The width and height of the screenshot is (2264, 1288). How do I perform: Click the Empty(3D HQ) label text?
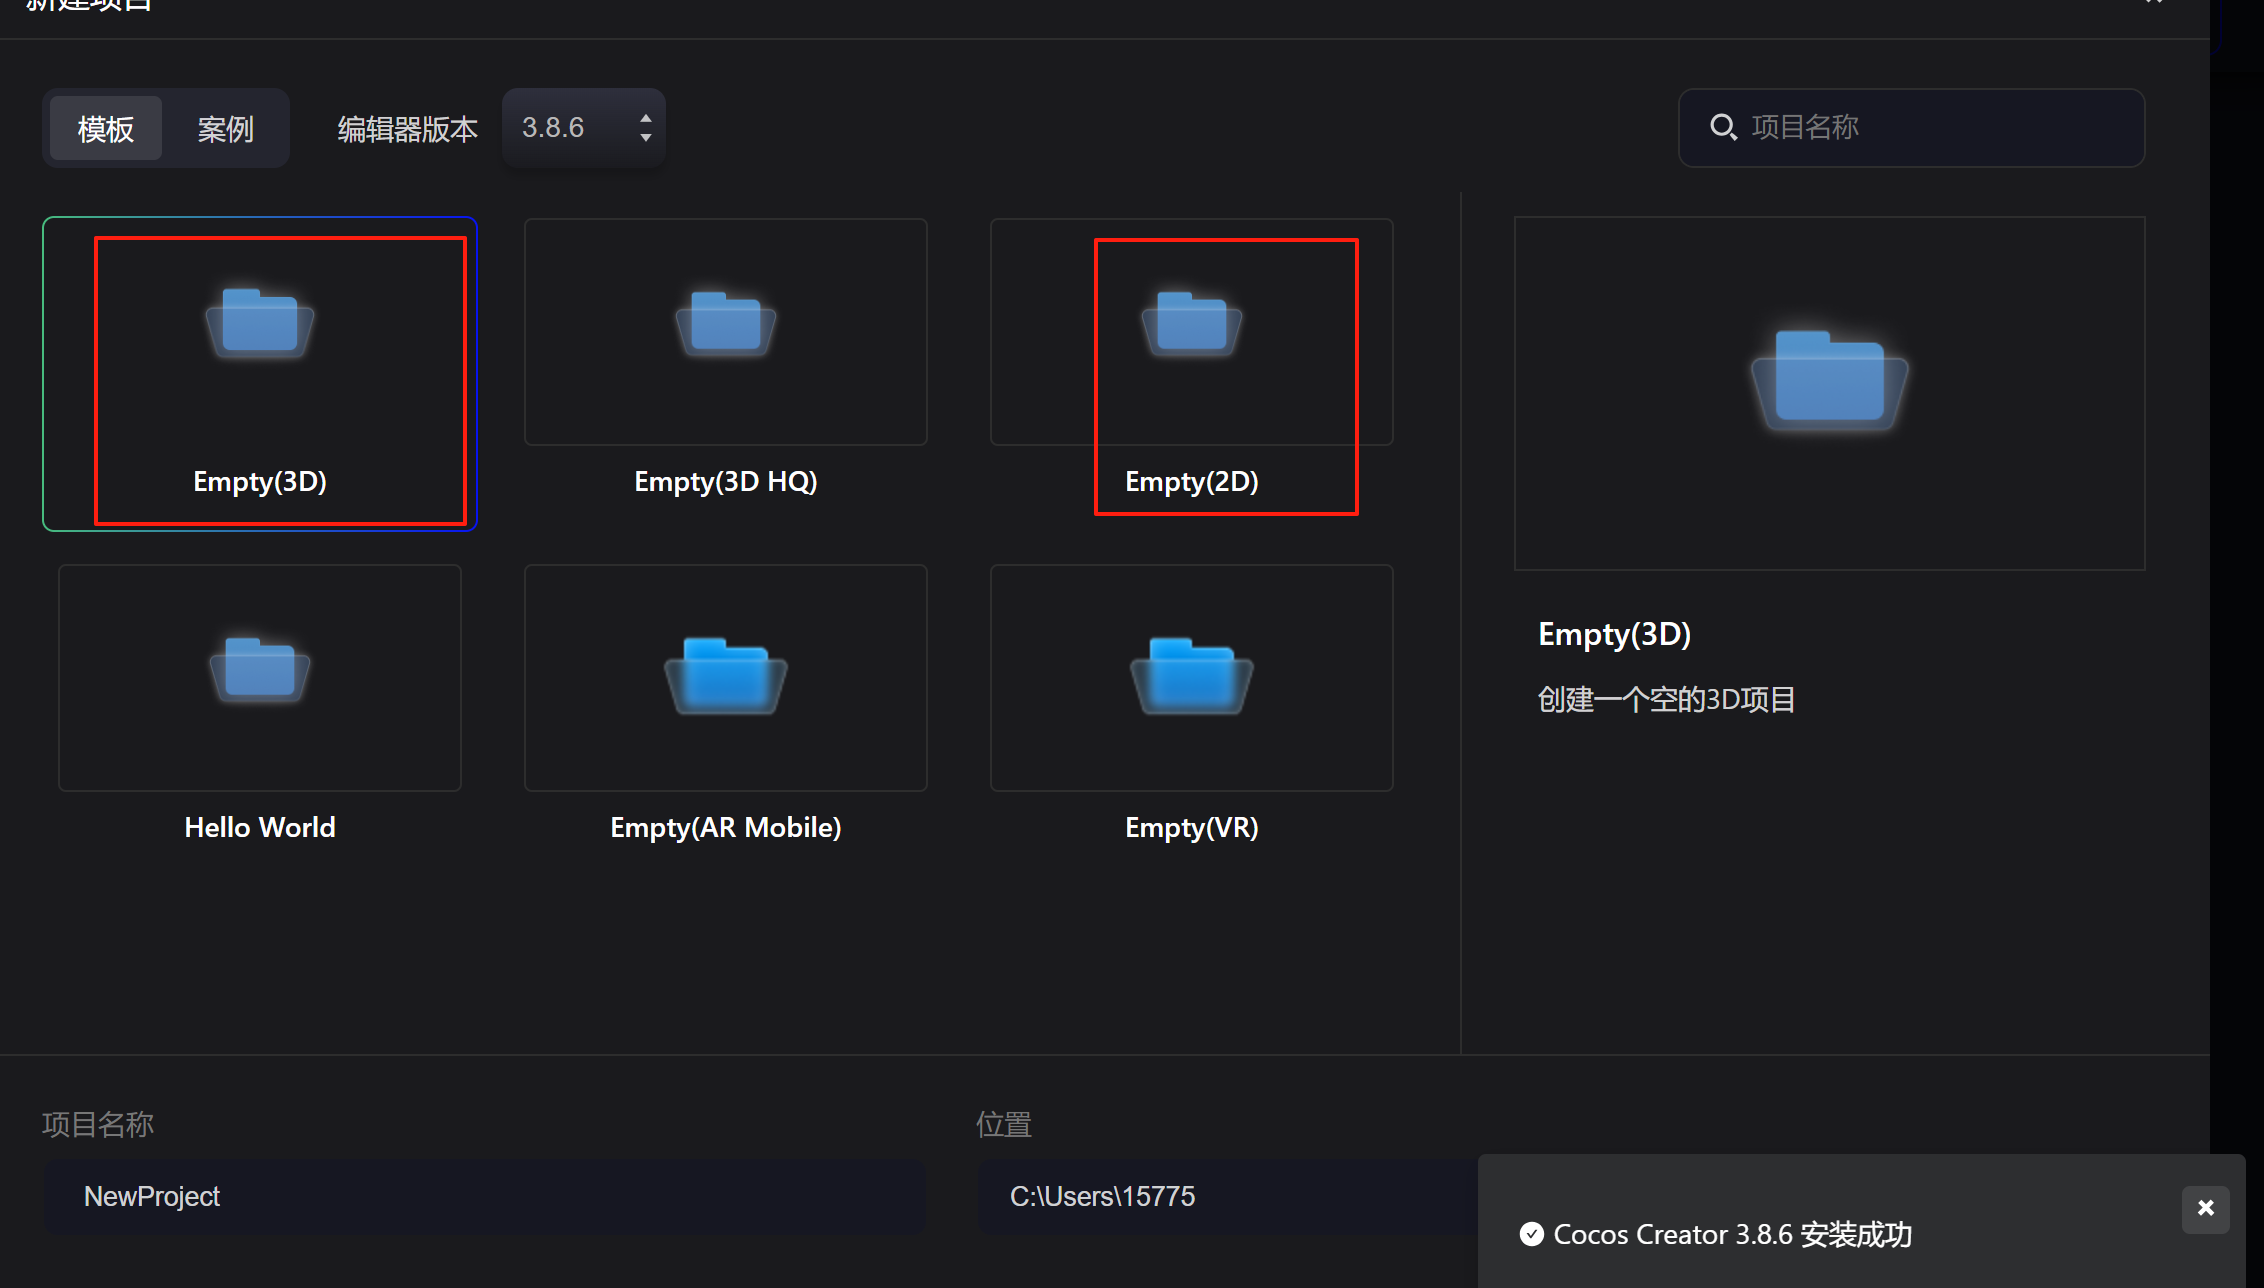pos(726,482)
